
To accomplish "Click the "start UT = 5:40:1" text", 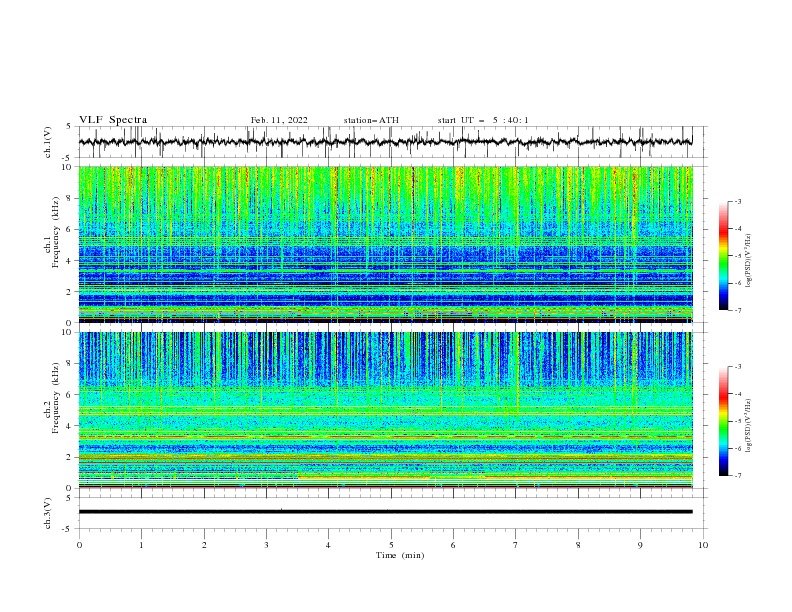I will tap(483, 120).
